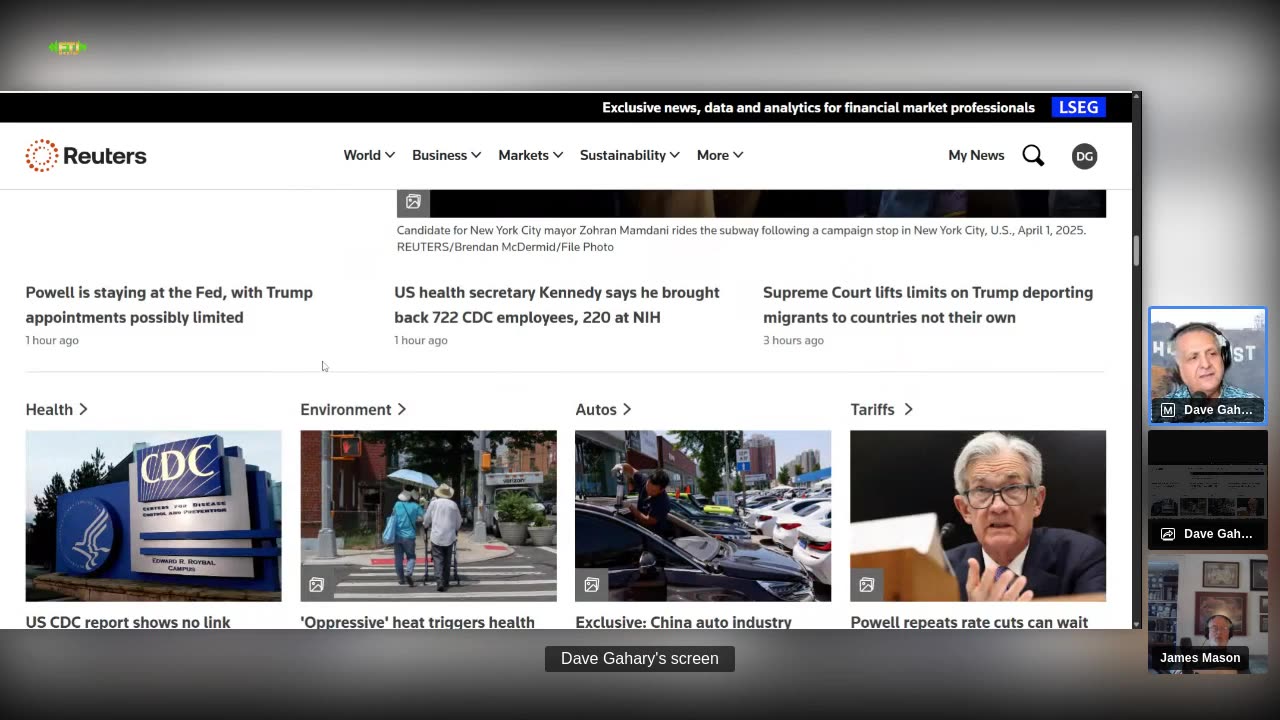Open My News

coord(976,155)
